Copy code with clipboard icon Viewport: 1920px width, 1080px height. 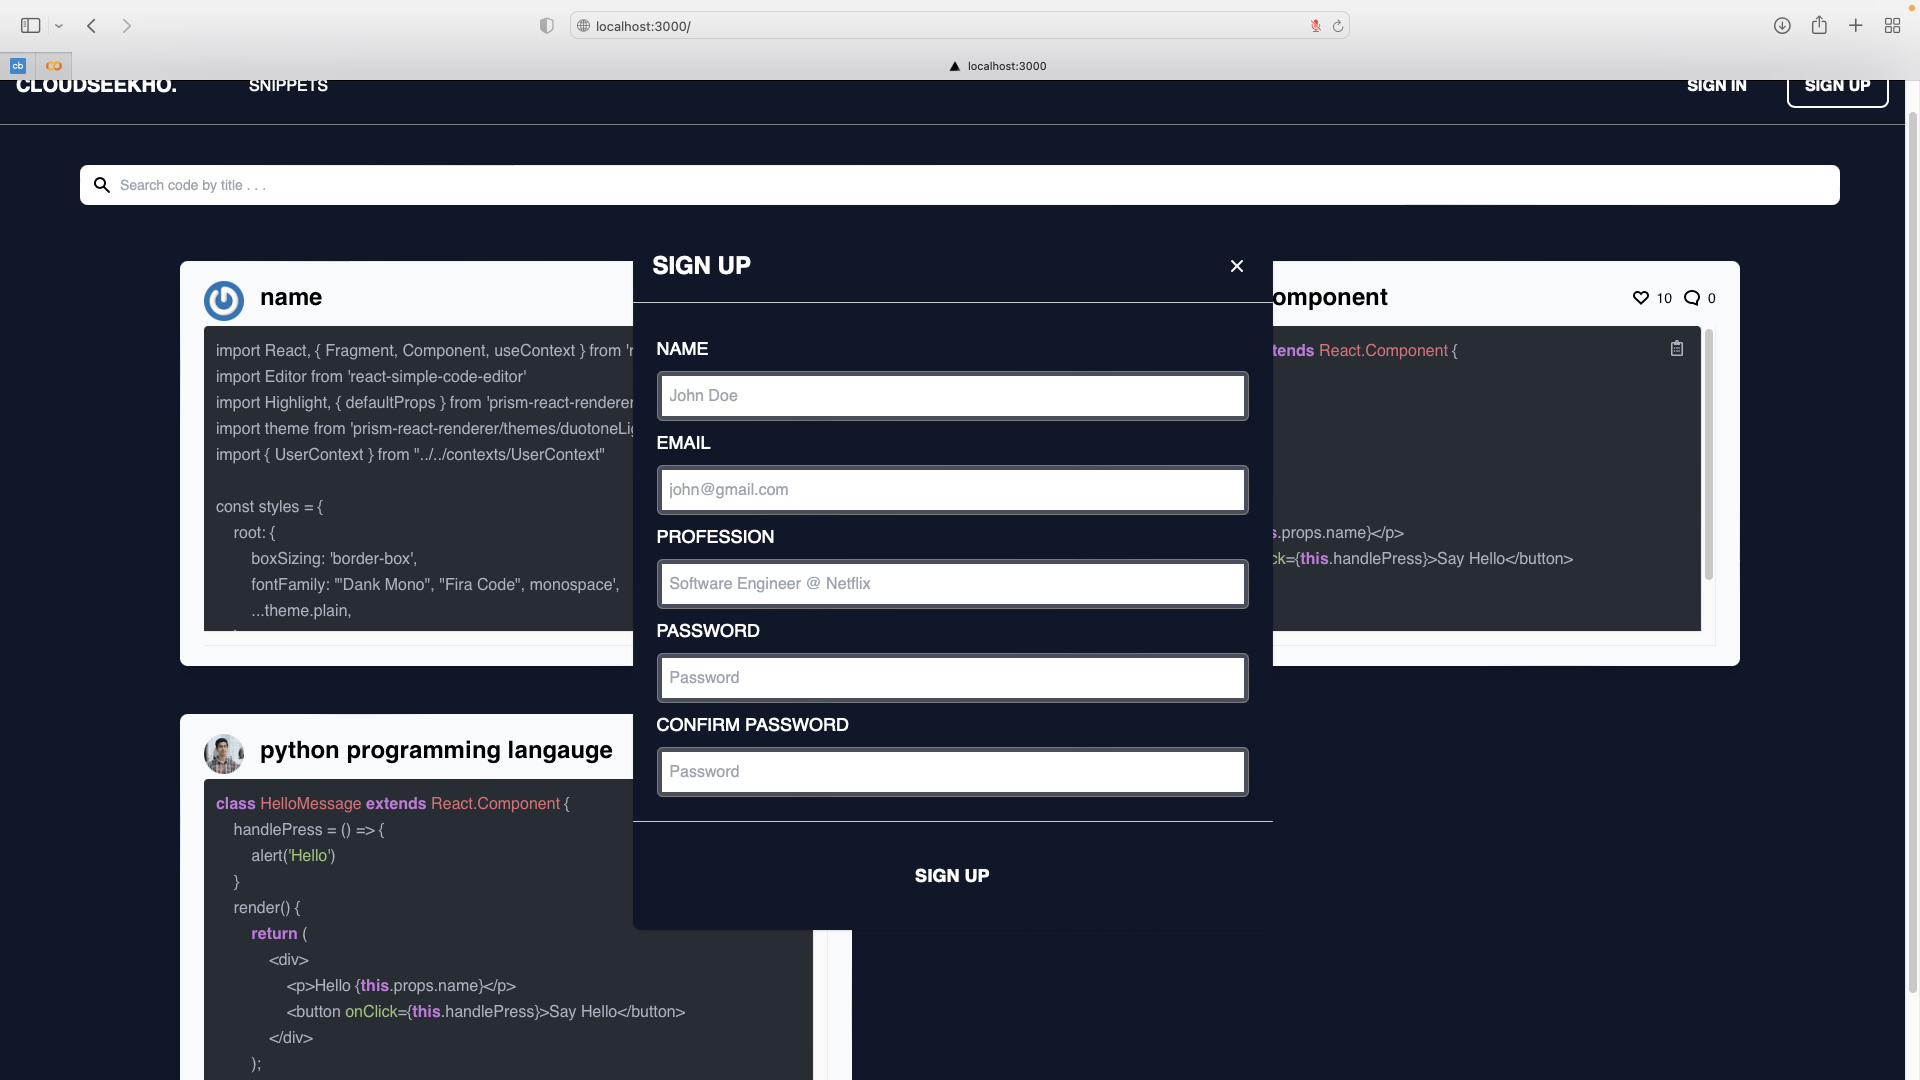(1677, 349)
